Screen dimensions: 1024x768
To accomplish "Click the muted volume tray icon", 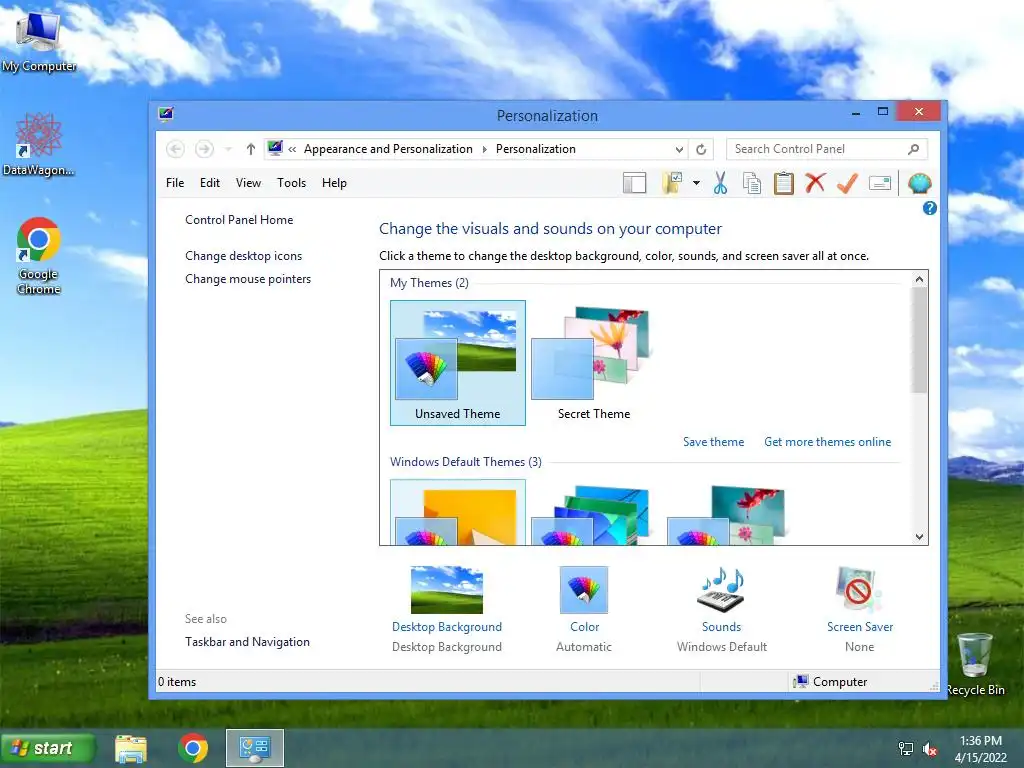I will point(930,749).
